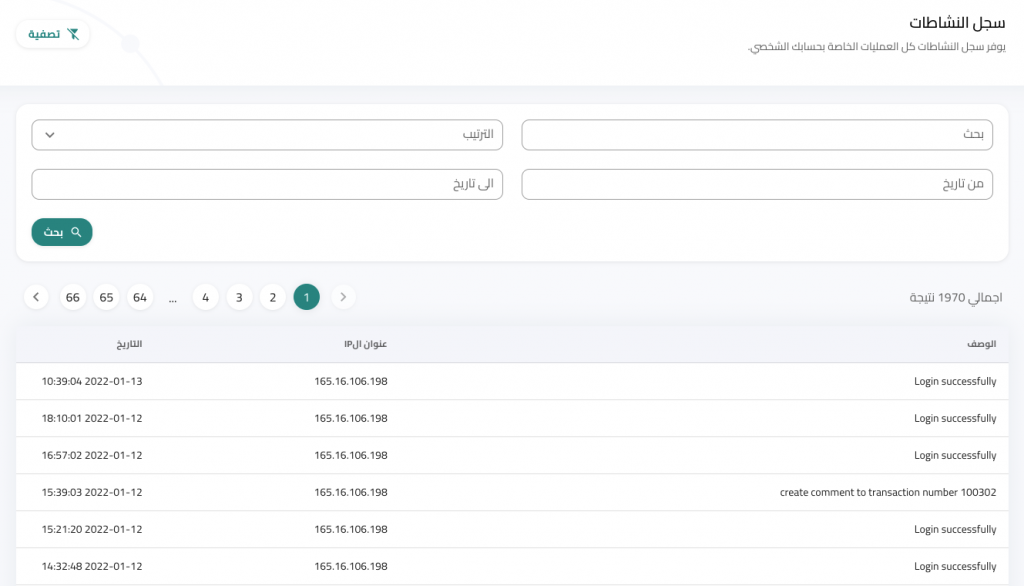
Task: Jump to page 65 in pagination
Action: tap(107, 297)
